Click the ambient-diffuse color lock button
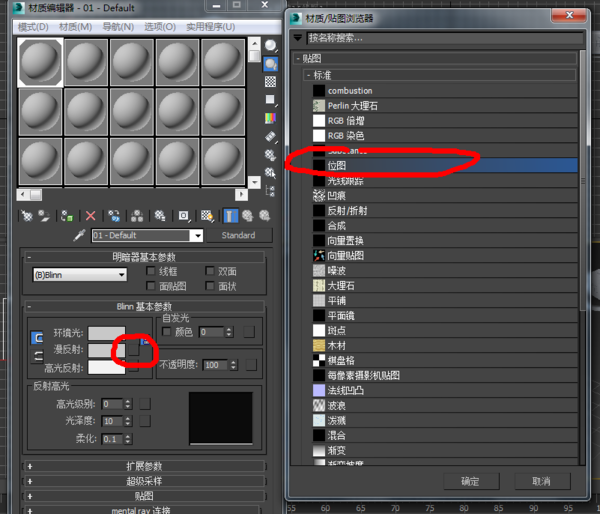The height and width of the screenshot is (514, 600). 37,338
